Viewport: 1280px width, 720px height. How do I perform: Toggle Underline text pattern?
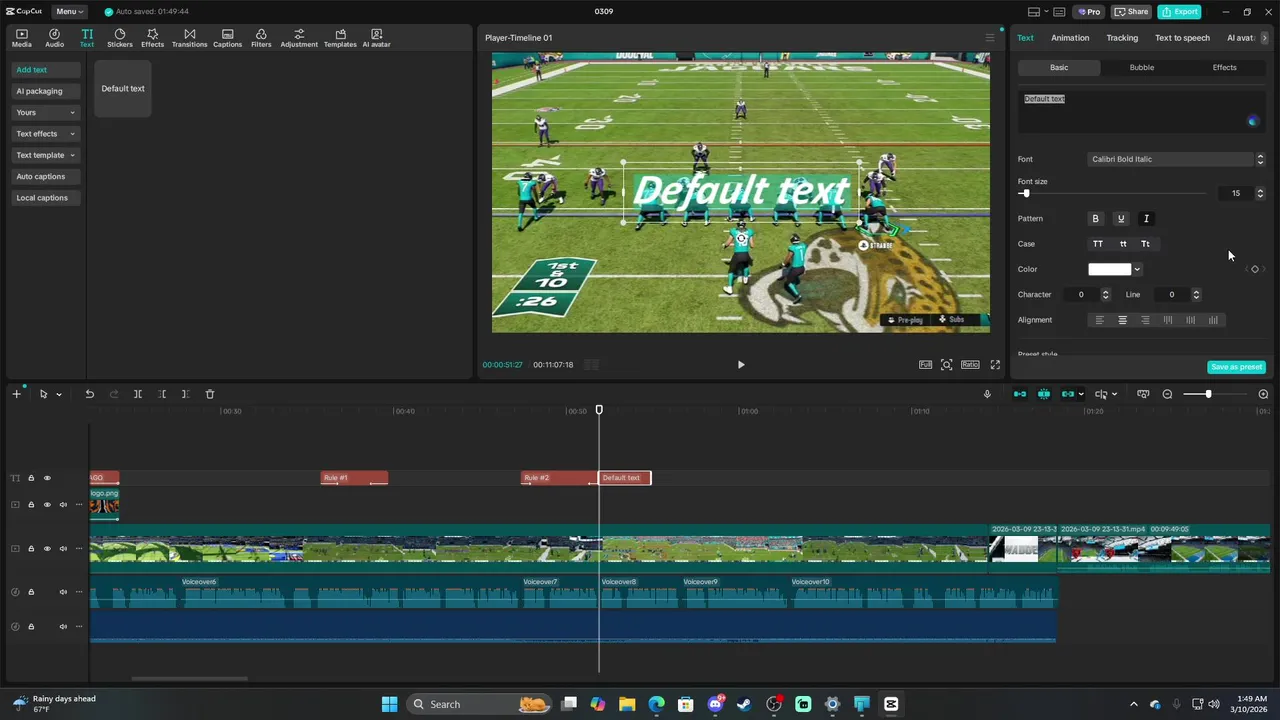[1121, 219]
